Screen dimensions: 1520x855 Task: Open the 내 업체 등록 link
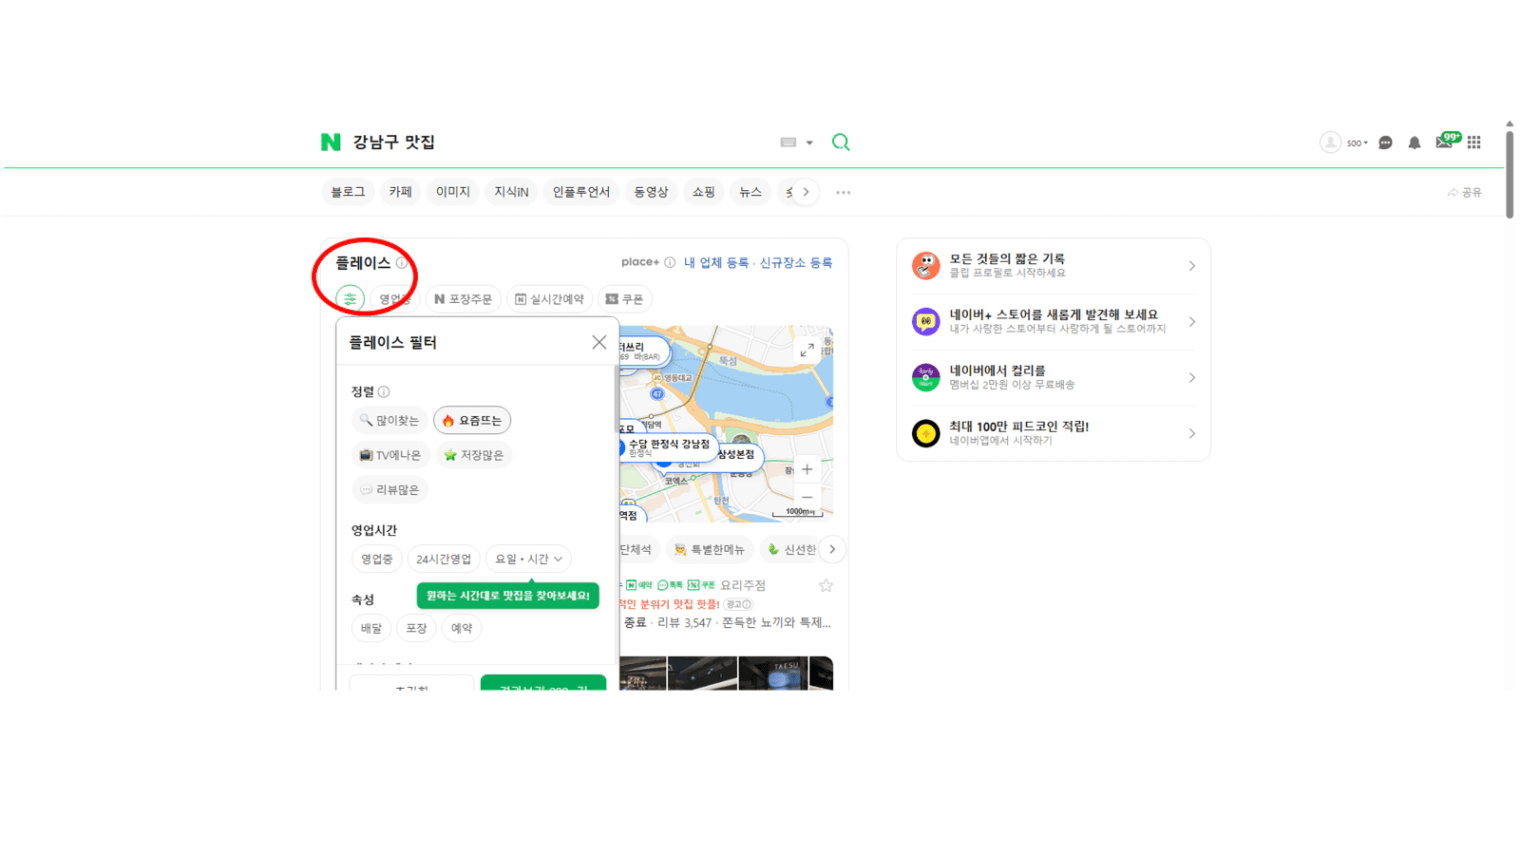pyautogui.click(x=716, y=263)
